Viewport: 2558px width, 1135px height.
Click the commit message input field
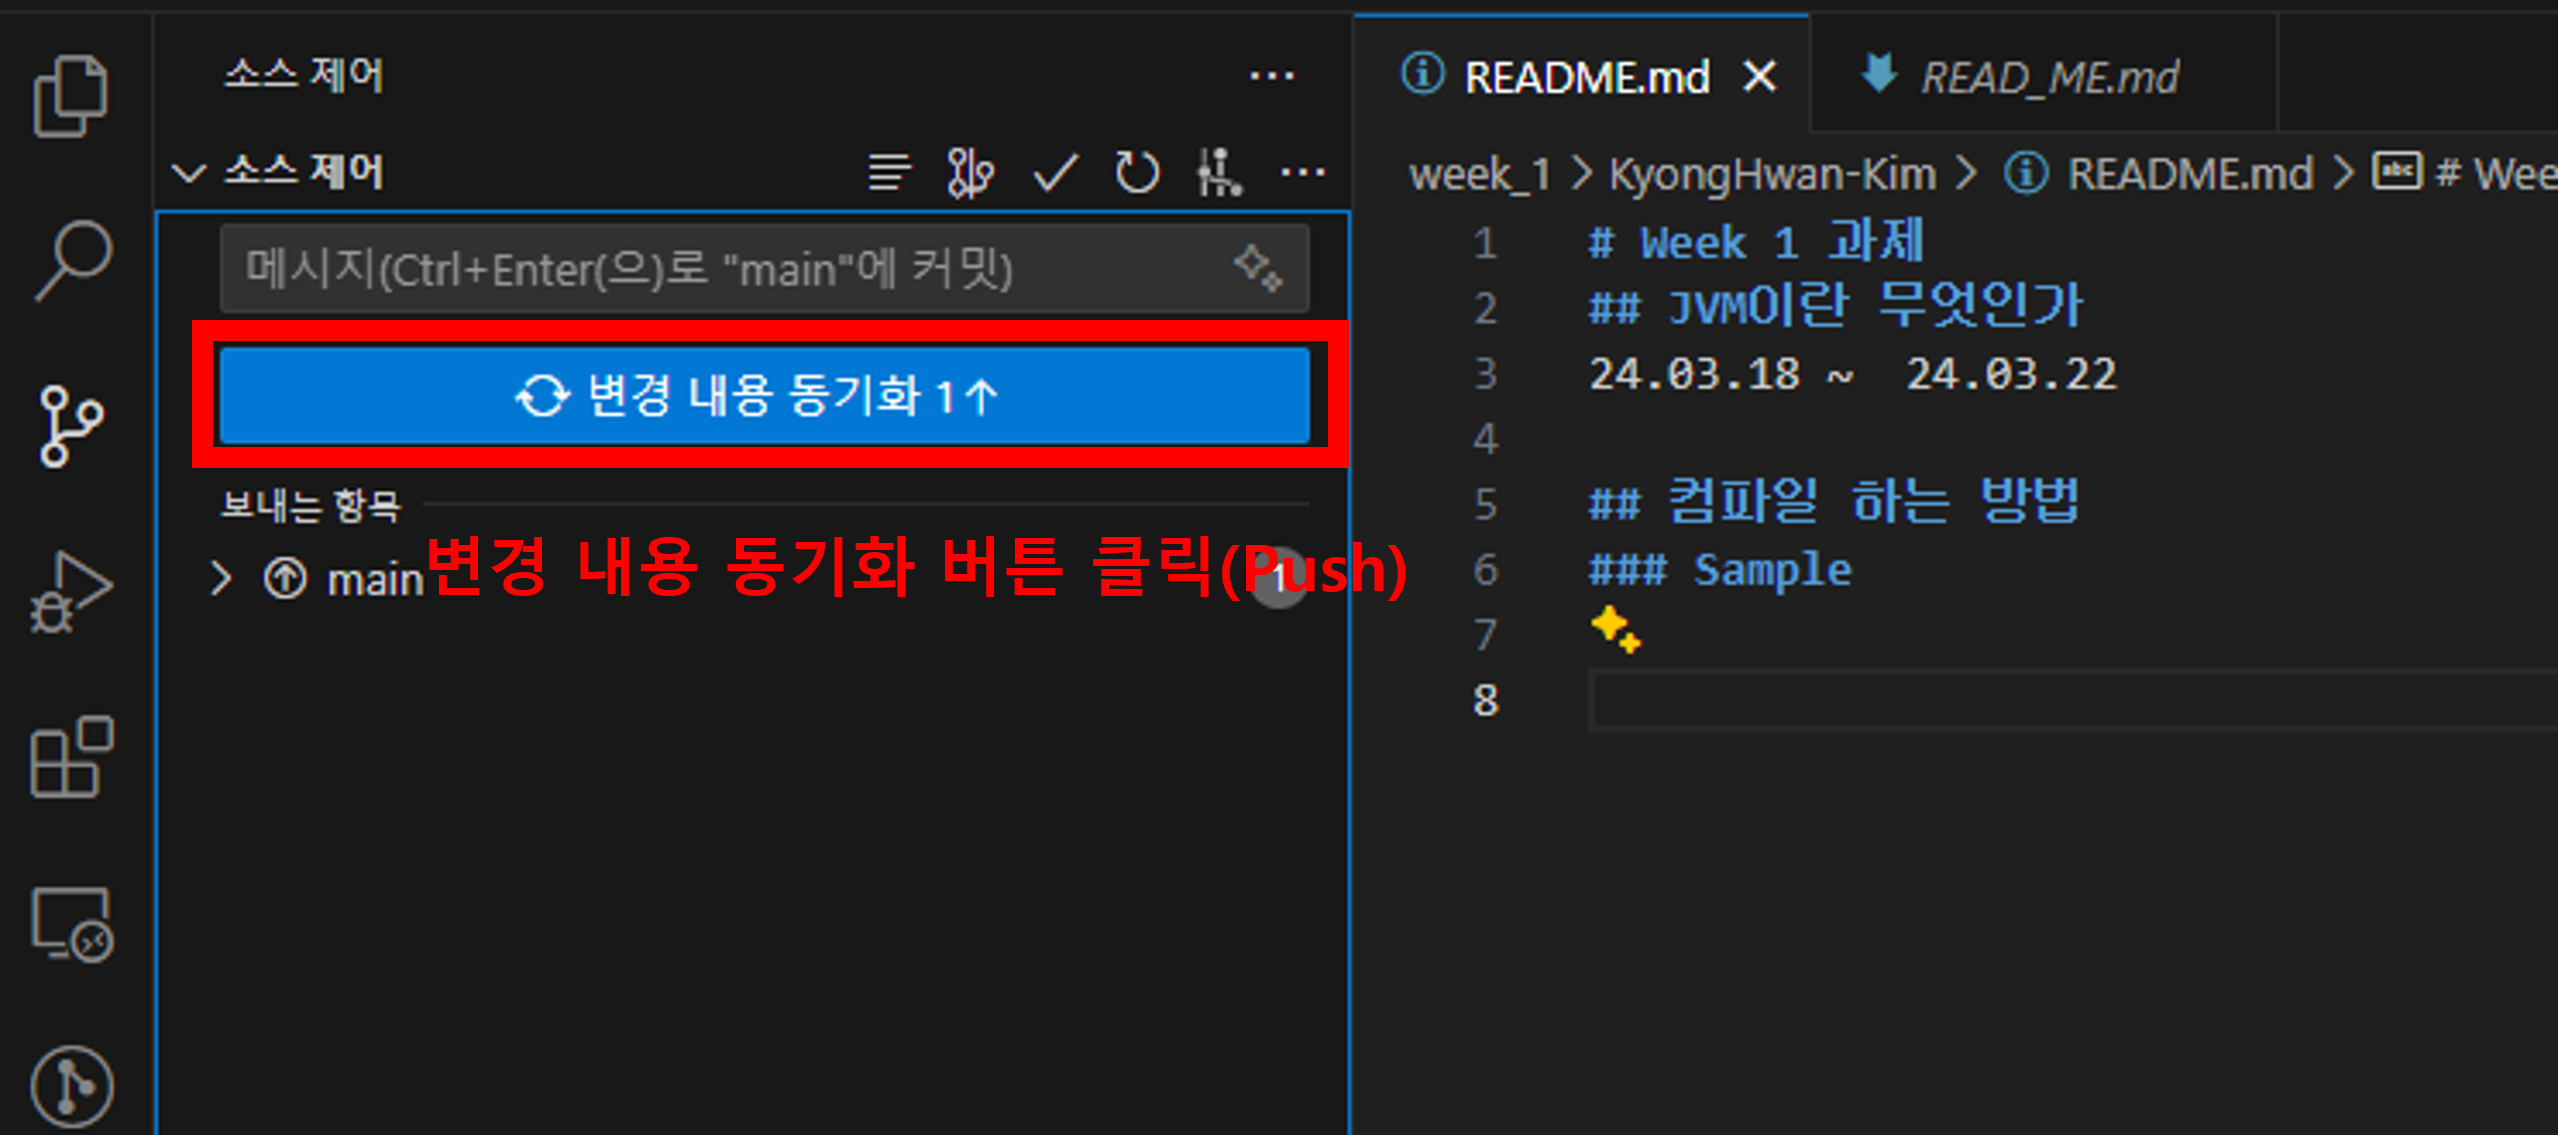764,268
